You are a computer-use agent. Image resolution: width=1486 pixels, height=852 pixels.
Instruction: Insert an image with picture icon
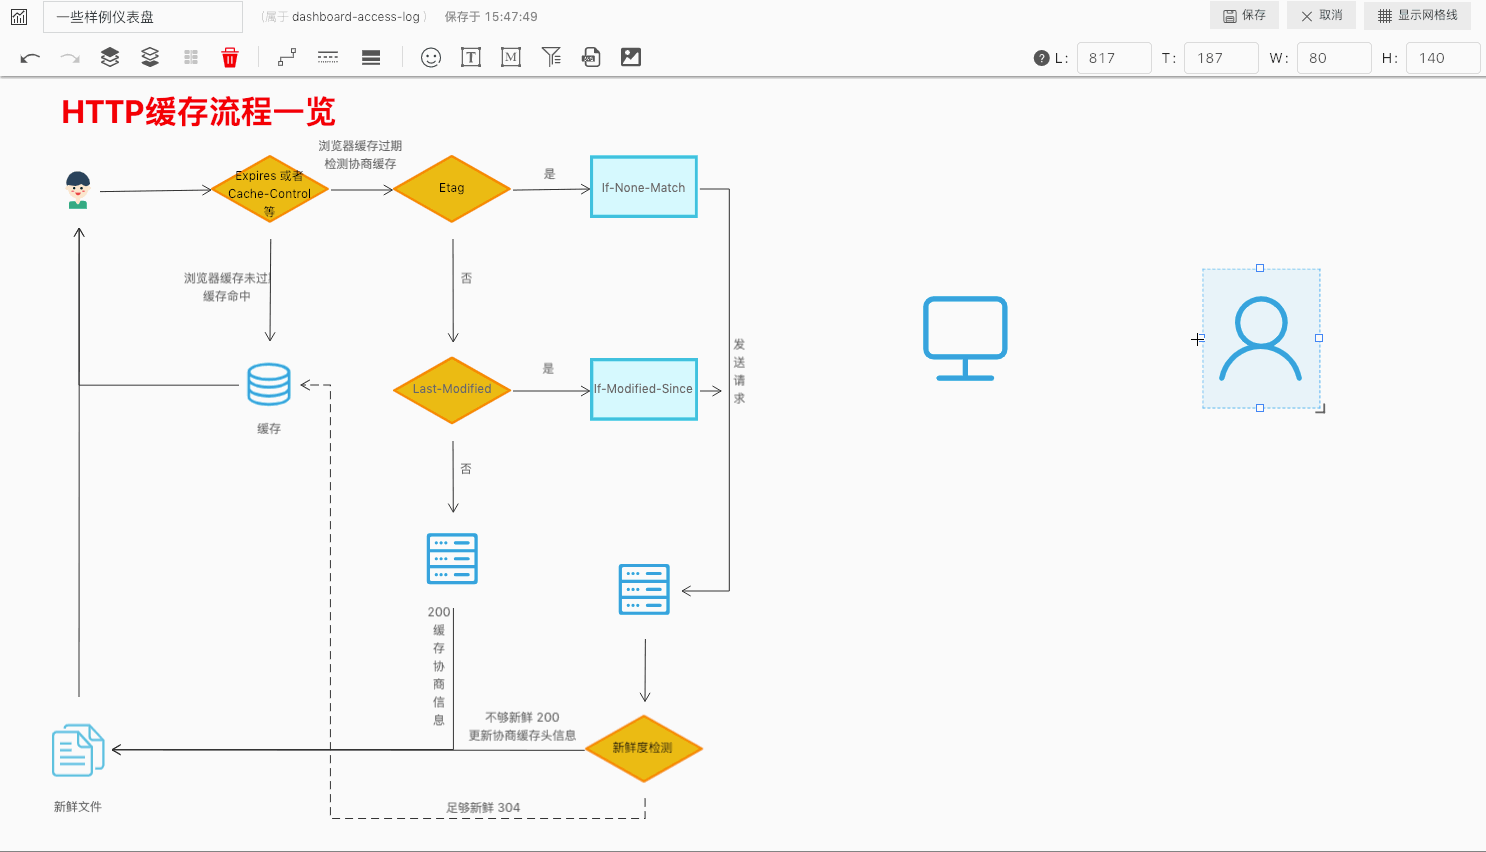pos(631,58)
